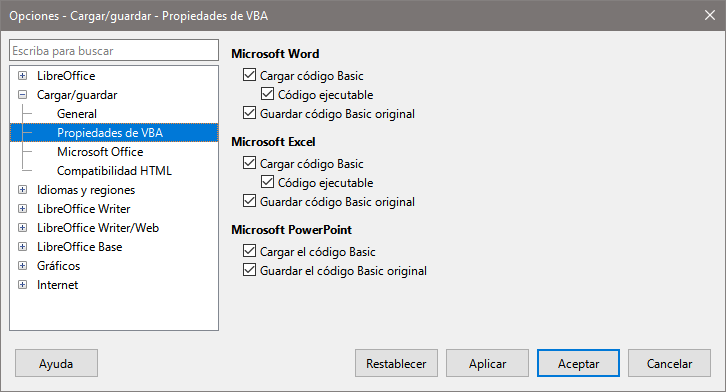Select the Idiomas y regiones label
The height and width of the screenshot is (392, 726).
tap(86, 190)
